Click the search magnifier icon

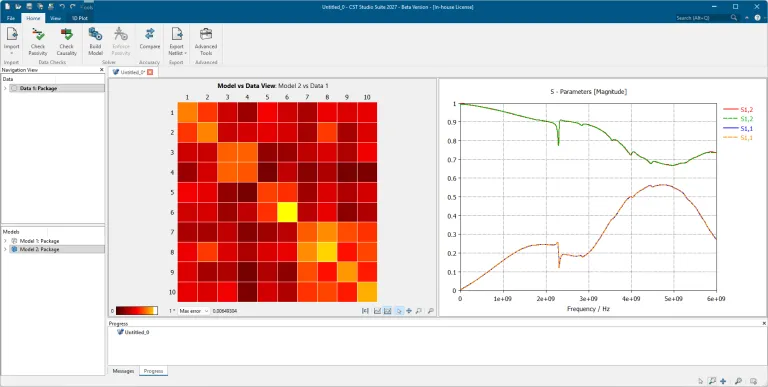[x=734, y=18]
